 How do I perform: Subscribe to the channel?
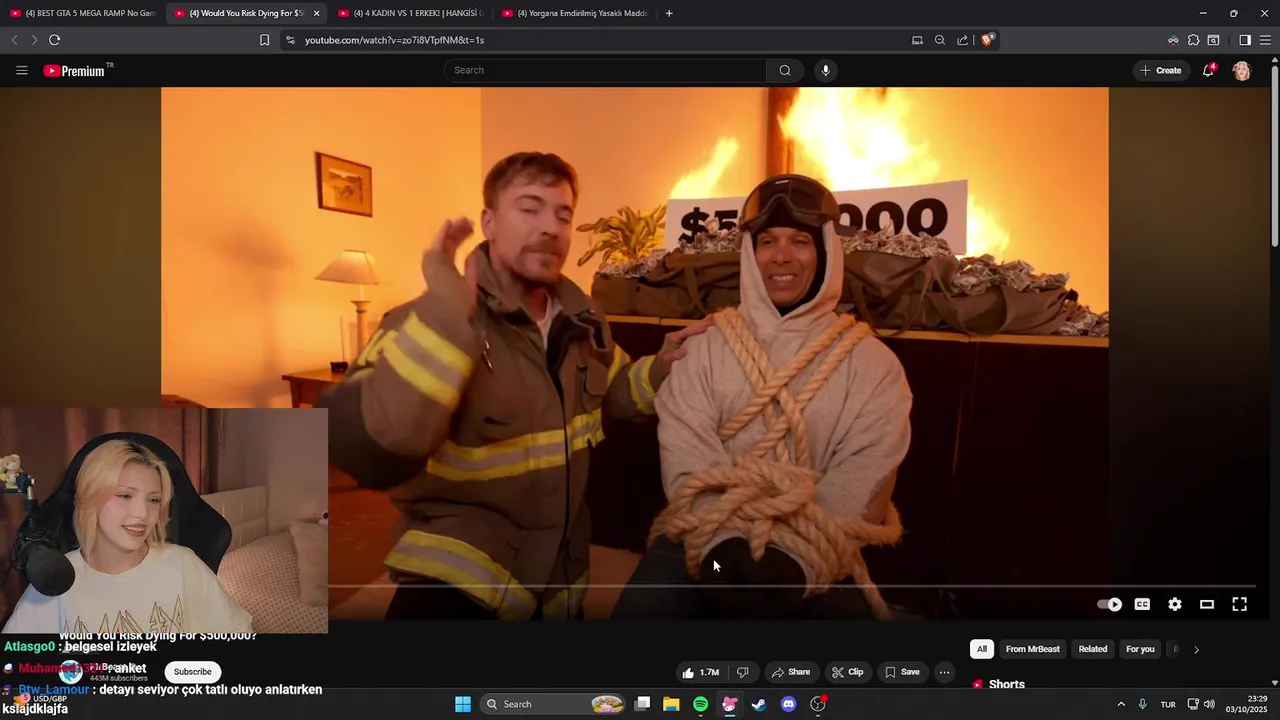[192, 672]
